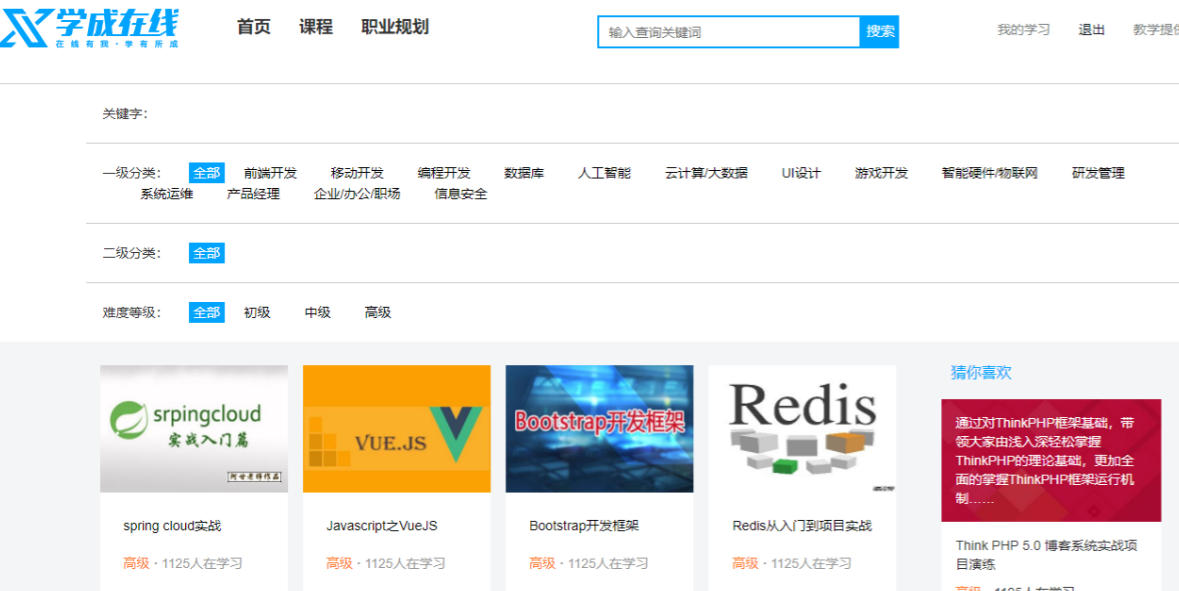Image resolution: width=1179 pixels, height=591 pixels.
Task: Open 我的学习 link
Action: (x=1023, y=30)
